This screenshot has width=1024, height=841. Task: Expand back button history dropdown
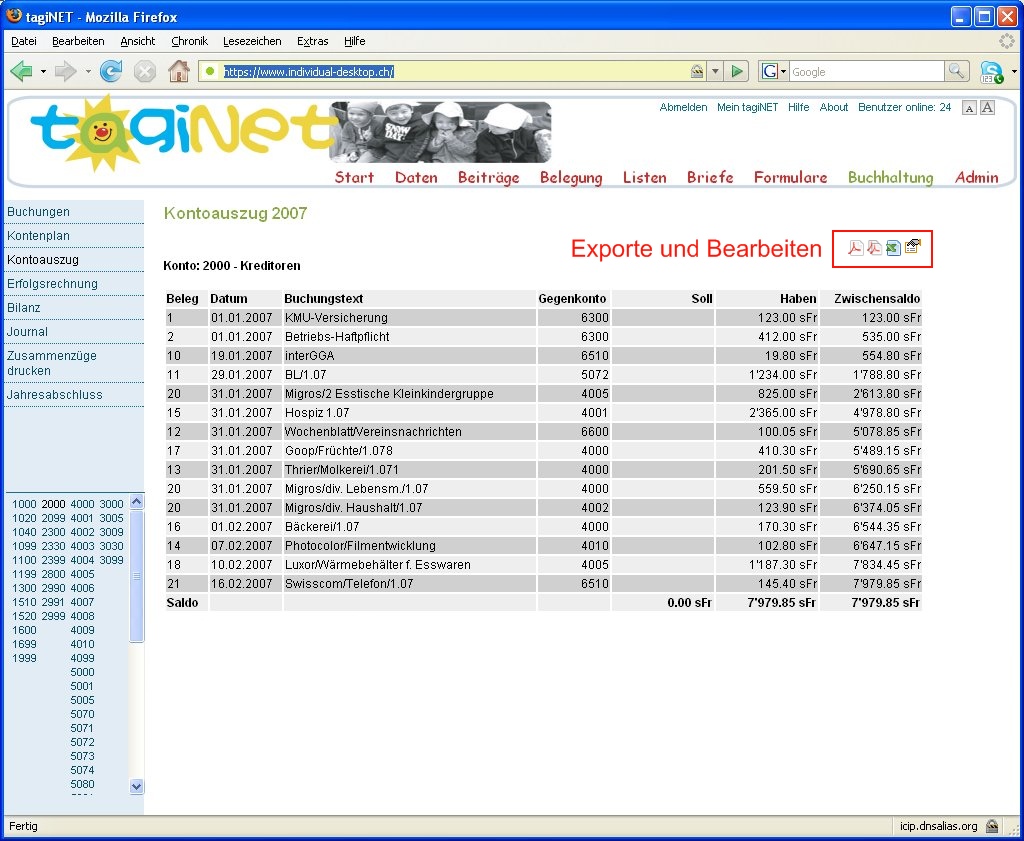pyautogui.click(x=43, y=71)
